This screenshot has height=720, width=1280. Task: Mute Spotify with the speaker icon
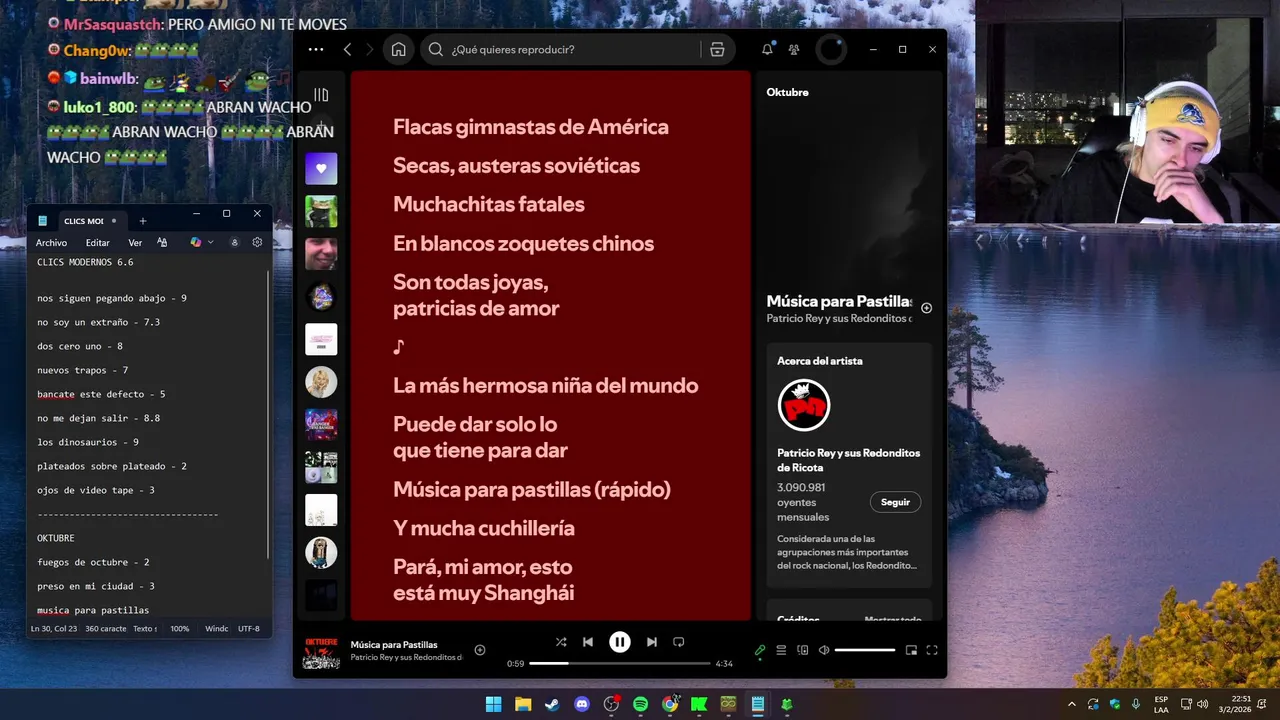[824, 650]
